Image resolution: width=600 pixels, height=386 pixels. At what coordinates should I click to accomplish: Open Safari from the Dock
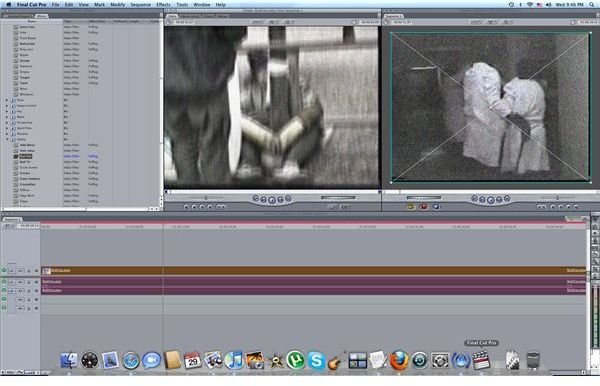tap(131, 360)
